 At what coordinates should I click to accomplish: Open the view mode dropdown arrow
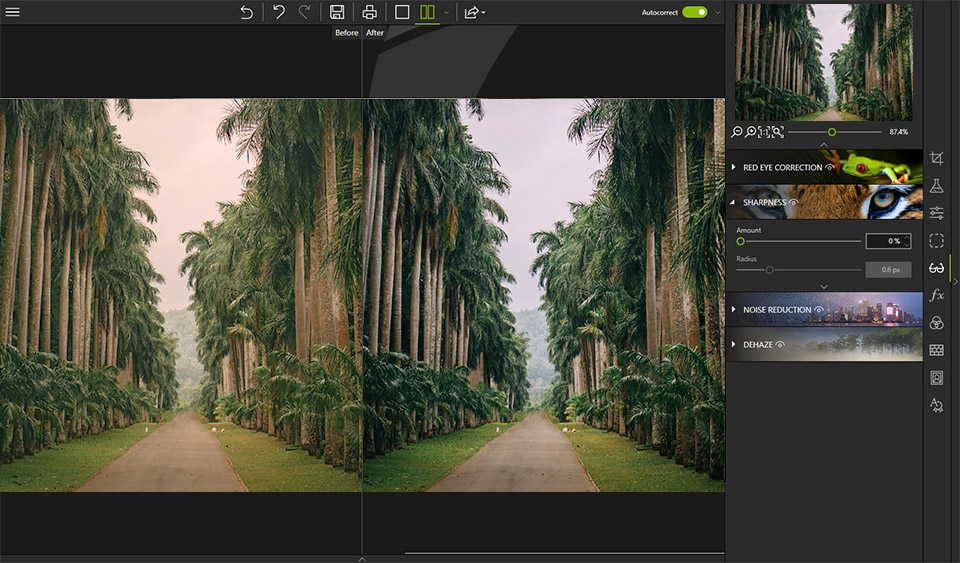pyautogui.click(x=446, y=12)
